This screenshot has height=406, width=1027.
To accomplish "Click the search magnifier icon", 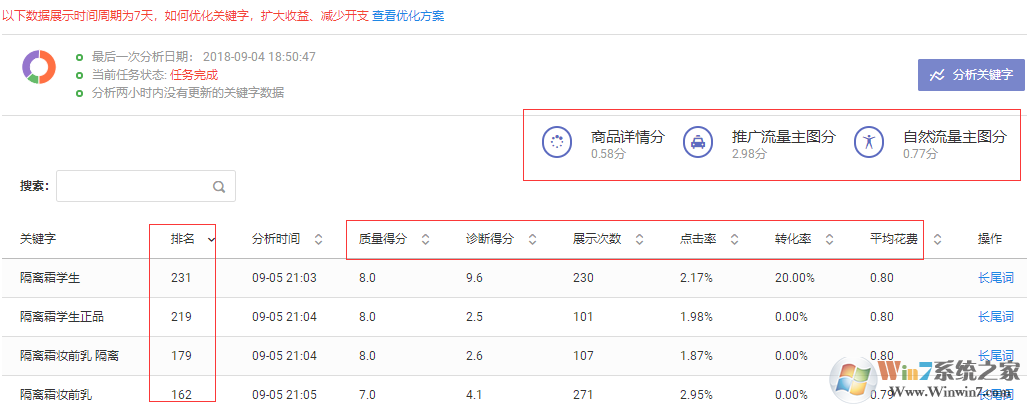I will (x=219, y=186).
